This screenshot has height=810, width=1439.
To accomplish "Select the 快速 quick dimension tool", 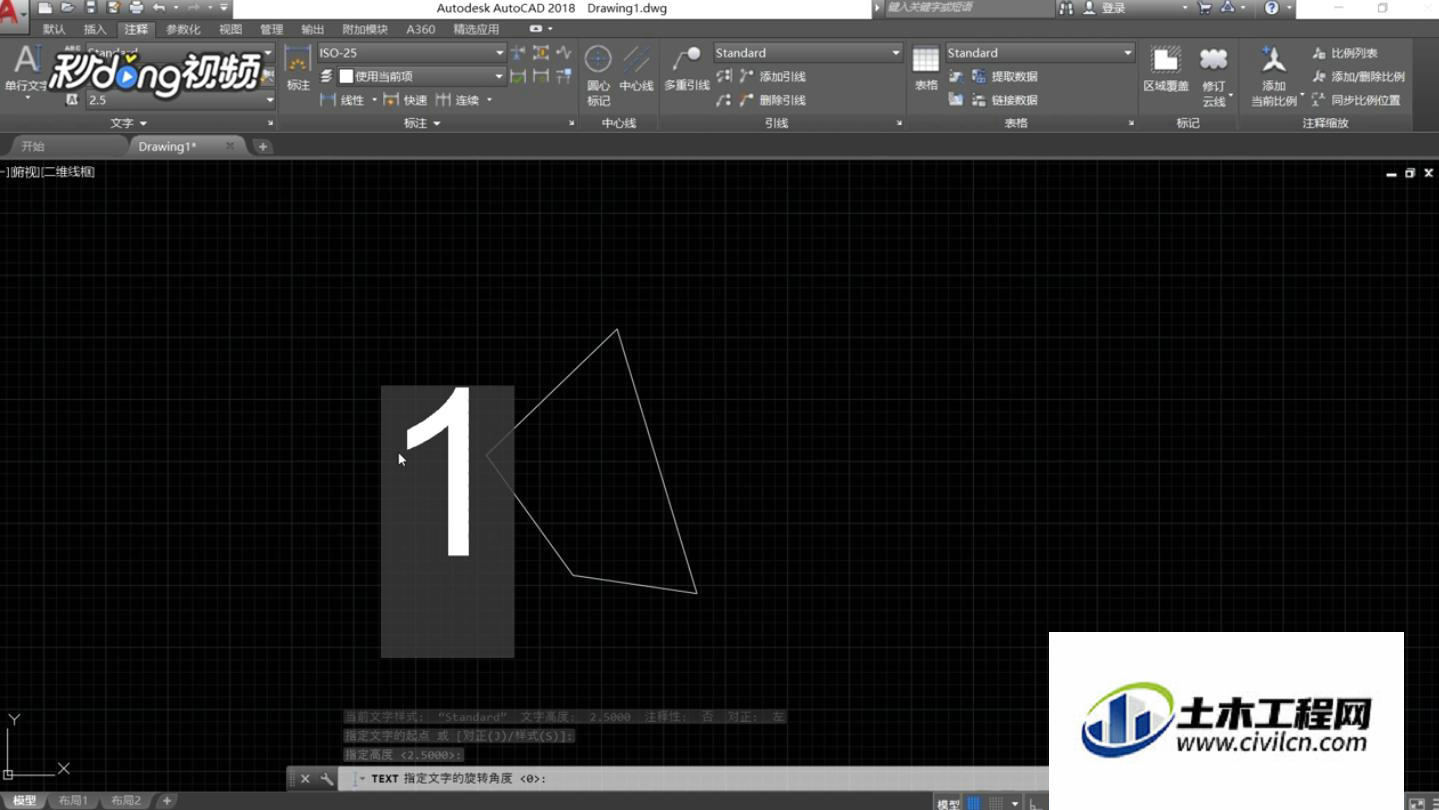I will point(405,100).
